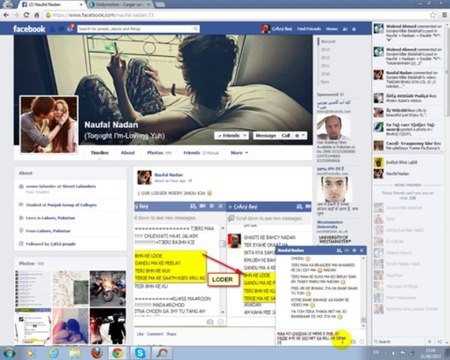The width and height of the screenshot is (450, 360).
Task: Start video call in Naufal Nadan chat
Action: 347,250
